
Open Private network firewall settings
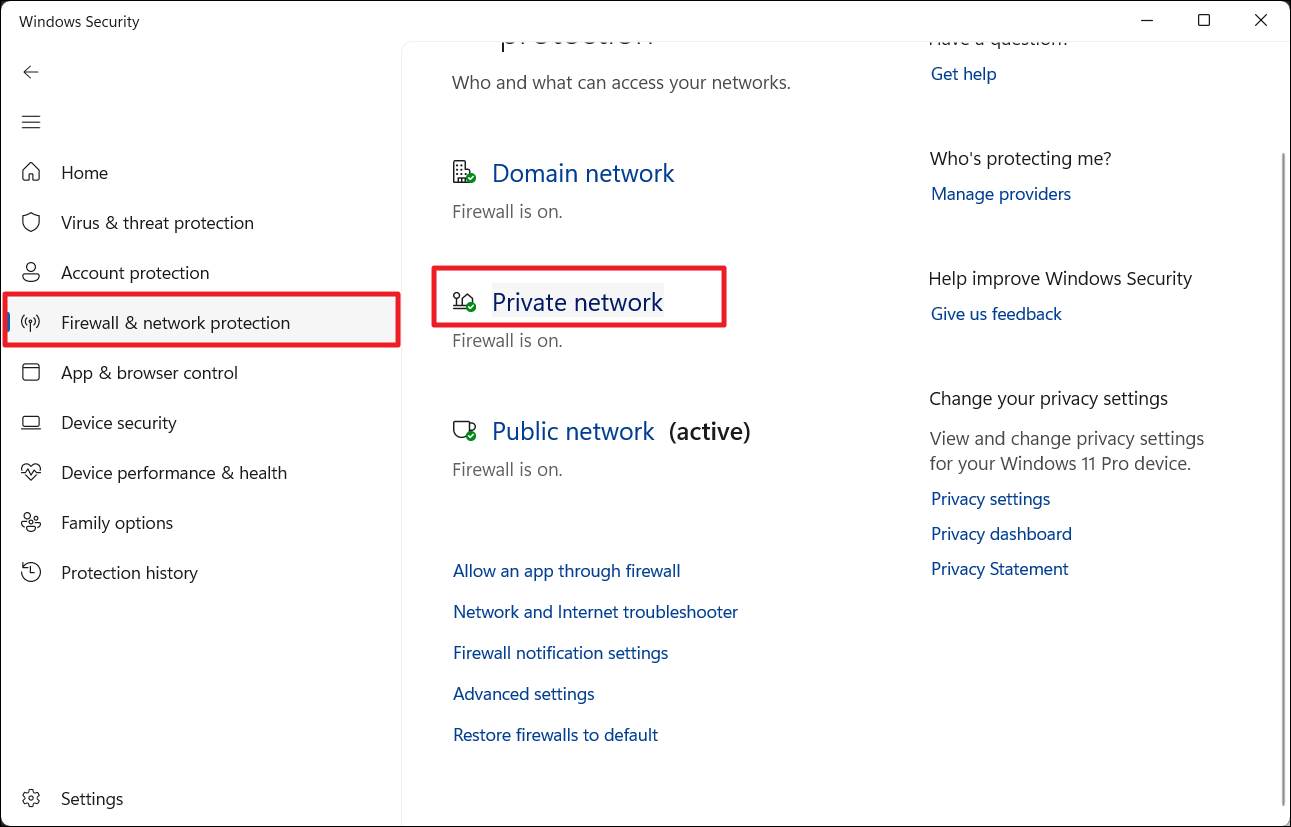pos(577,302)
